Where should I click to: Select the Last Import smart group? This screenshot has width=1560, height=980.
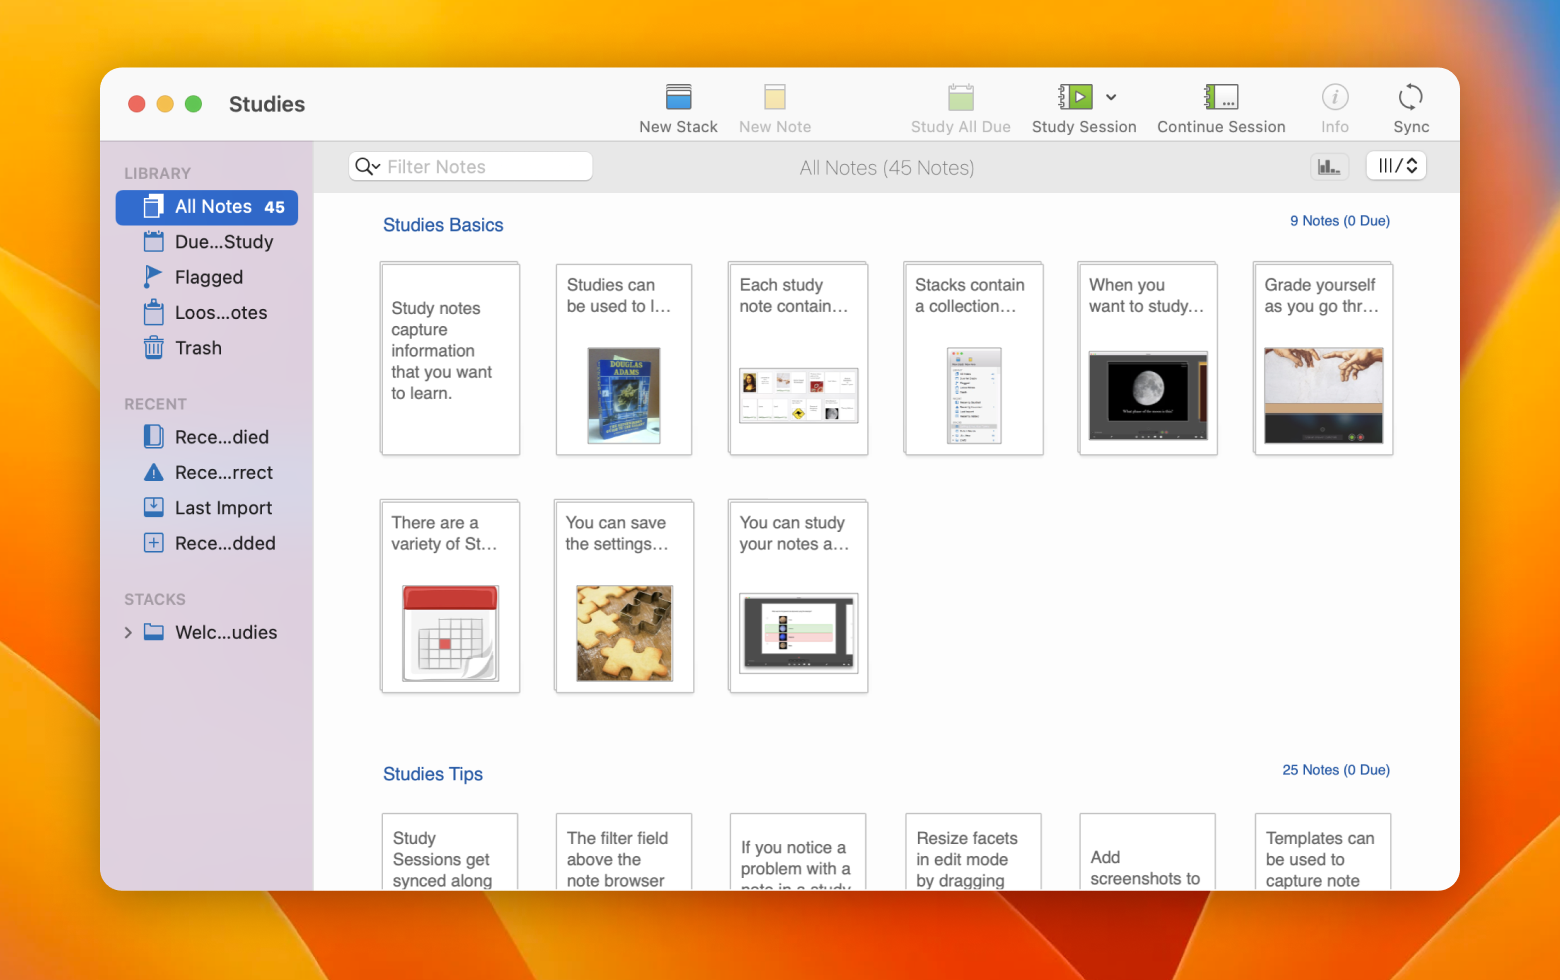point(223,507)
